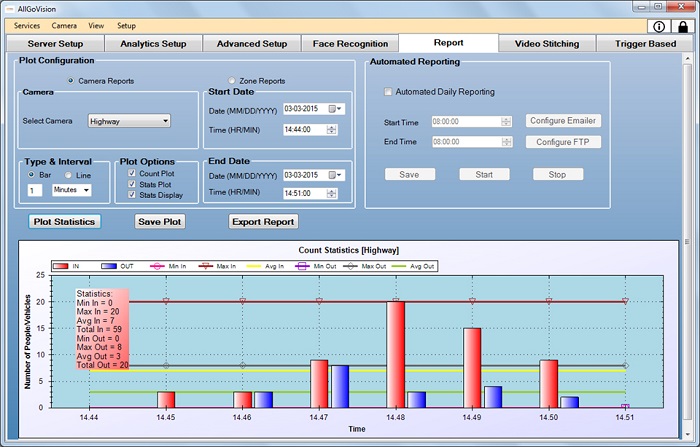Click the padlock icon in title area
This screenshot has height=447, width=700.
pyautogui.click(x=683, y=27)
